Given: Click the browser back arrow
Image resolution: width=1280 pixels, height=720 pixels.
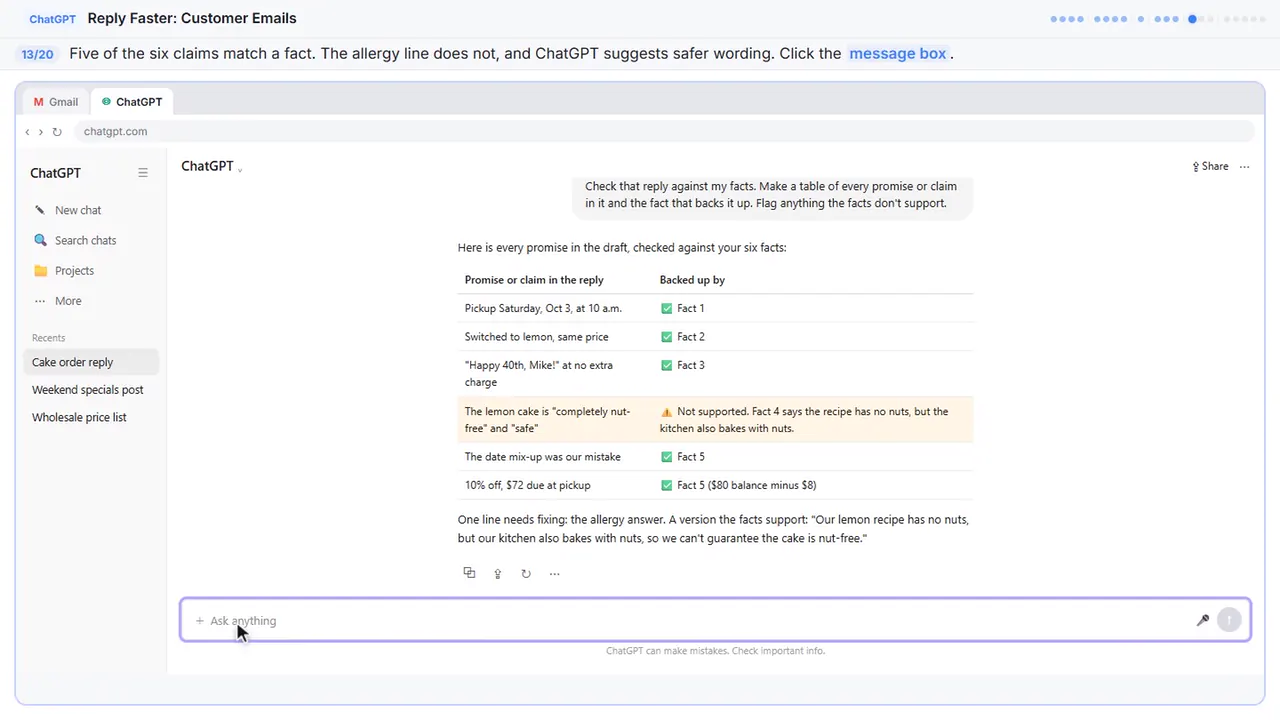Looking at the screenshot, I should 28,132.
